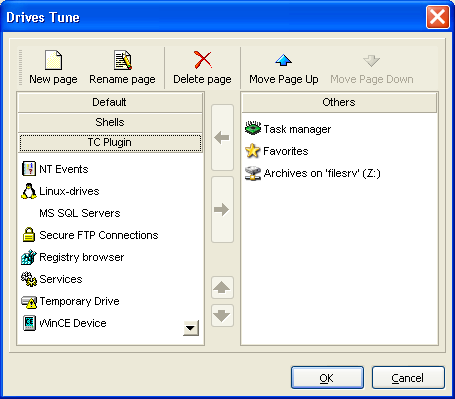Image resolution: width=455 pixels, height=399 pixels.
Task: Select the Temporary Drive warning icon
Action: point(29,301)
